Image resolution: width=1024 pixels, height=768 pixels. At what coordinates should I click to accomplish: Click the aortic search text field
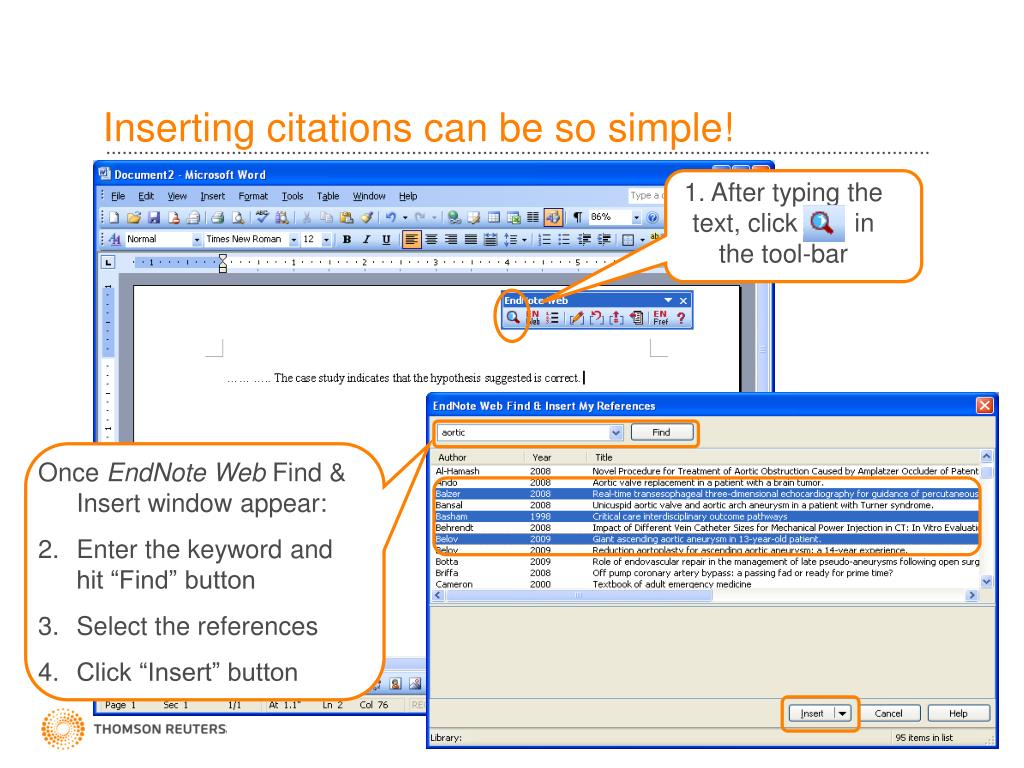click(523, 432)
